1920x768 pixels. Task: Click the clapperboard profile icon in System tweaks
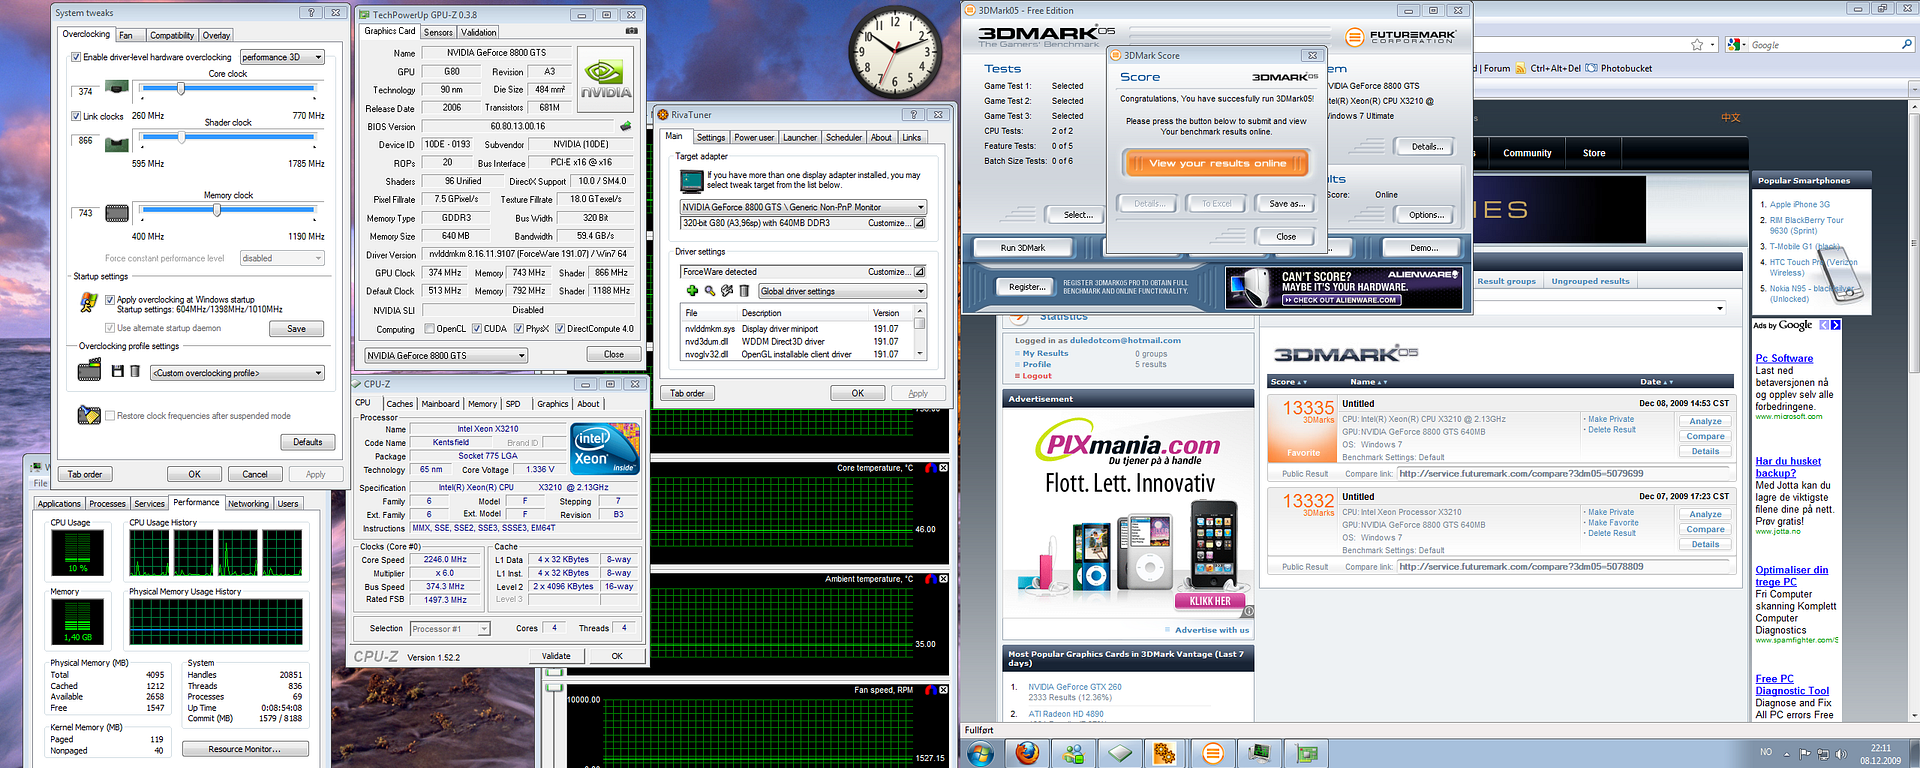pyautogui.click(x=89, y=371)
